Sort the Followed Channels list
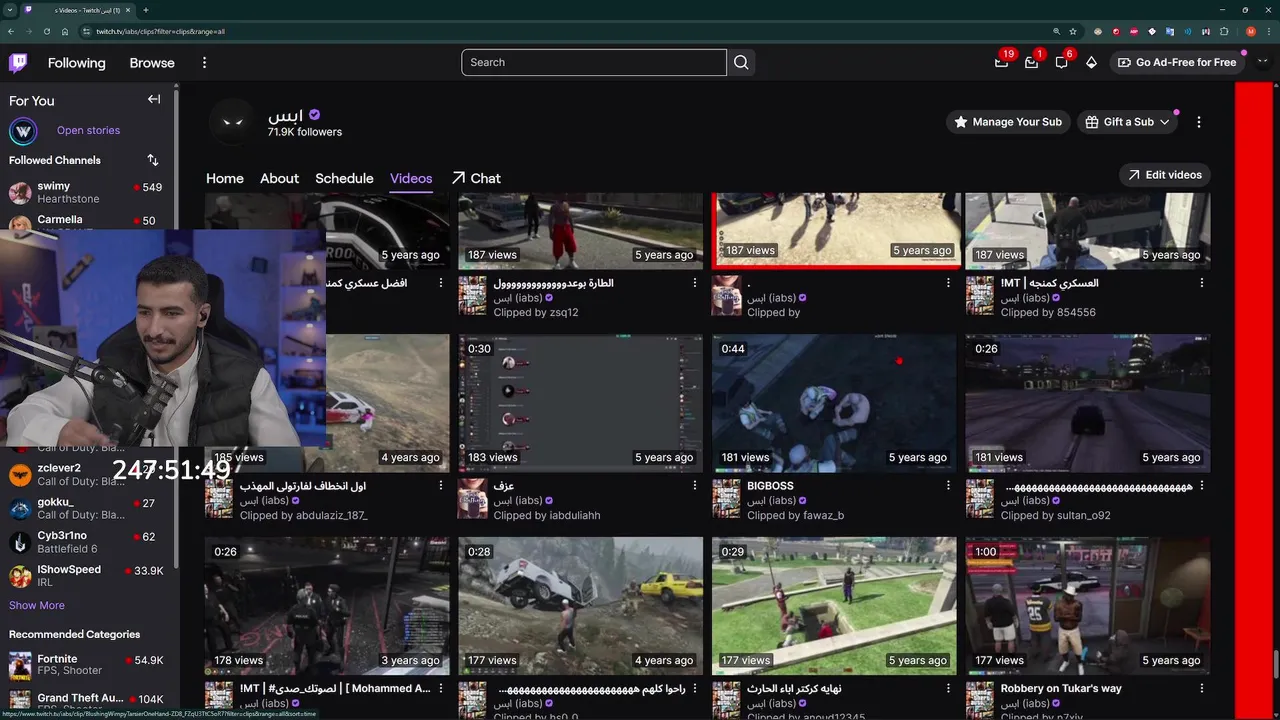The height and width of the screenshot is (720, 1280). click(x=153, y=160)
